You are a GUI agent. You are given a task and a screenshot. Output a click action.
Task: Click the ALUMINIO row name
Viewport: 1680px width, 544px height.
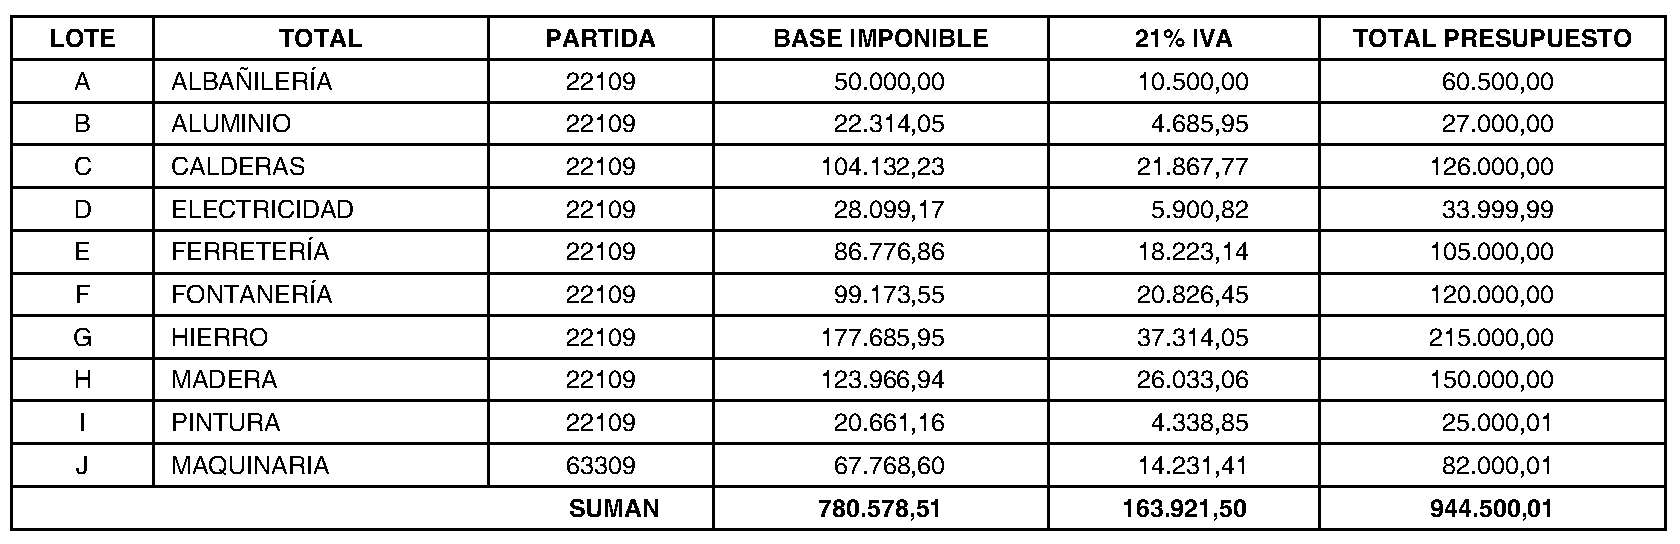tap(231, 124)
